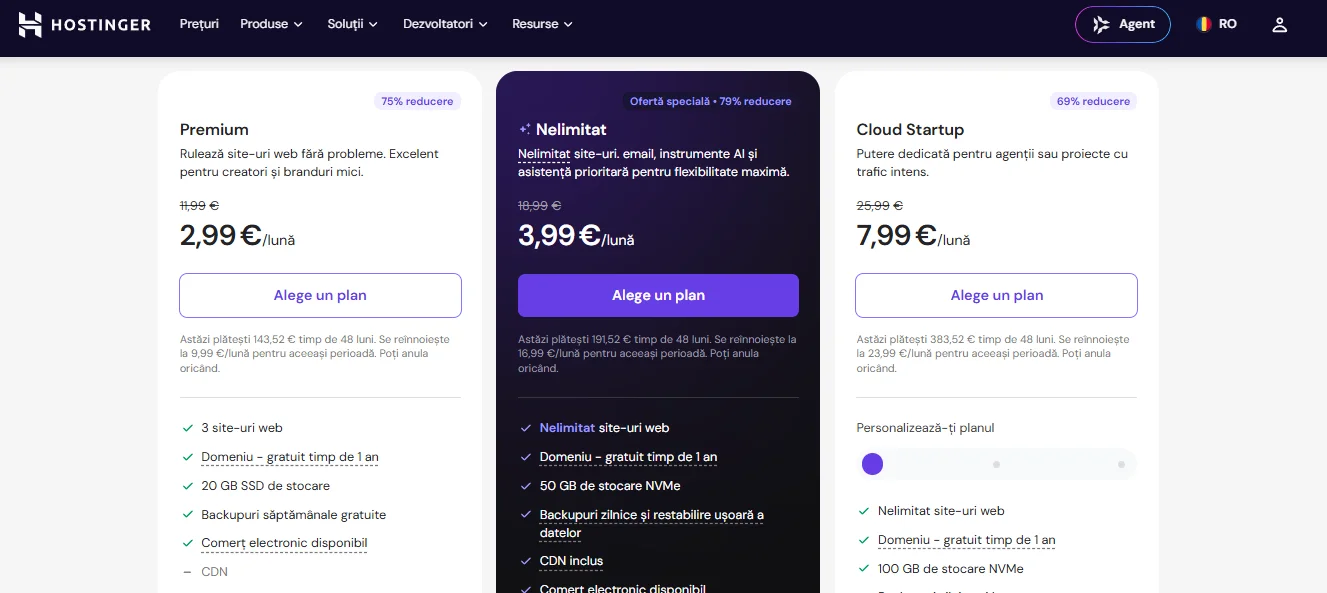1327x593 pixels.
Task: Click the Ofertă specială 79% reducere badge
Action: pos(710,101)
